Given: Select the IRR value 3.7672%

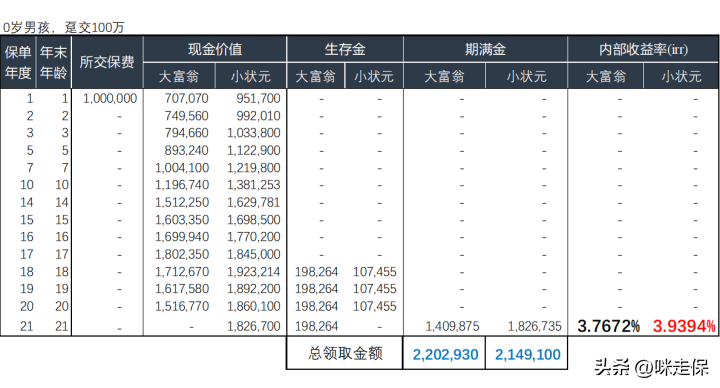Looking at the screenshot, I should pyautogui.click(x=608, y=326).
